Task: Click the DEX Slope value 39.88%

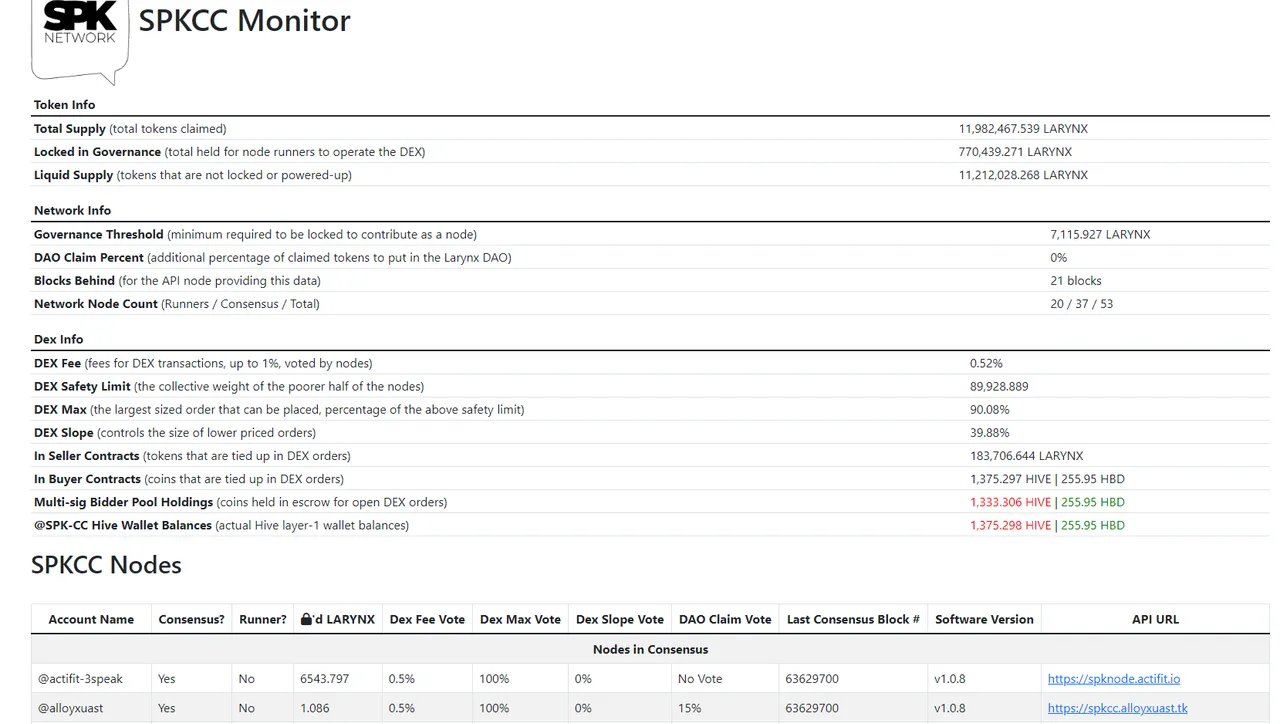Action: (989, 433)
